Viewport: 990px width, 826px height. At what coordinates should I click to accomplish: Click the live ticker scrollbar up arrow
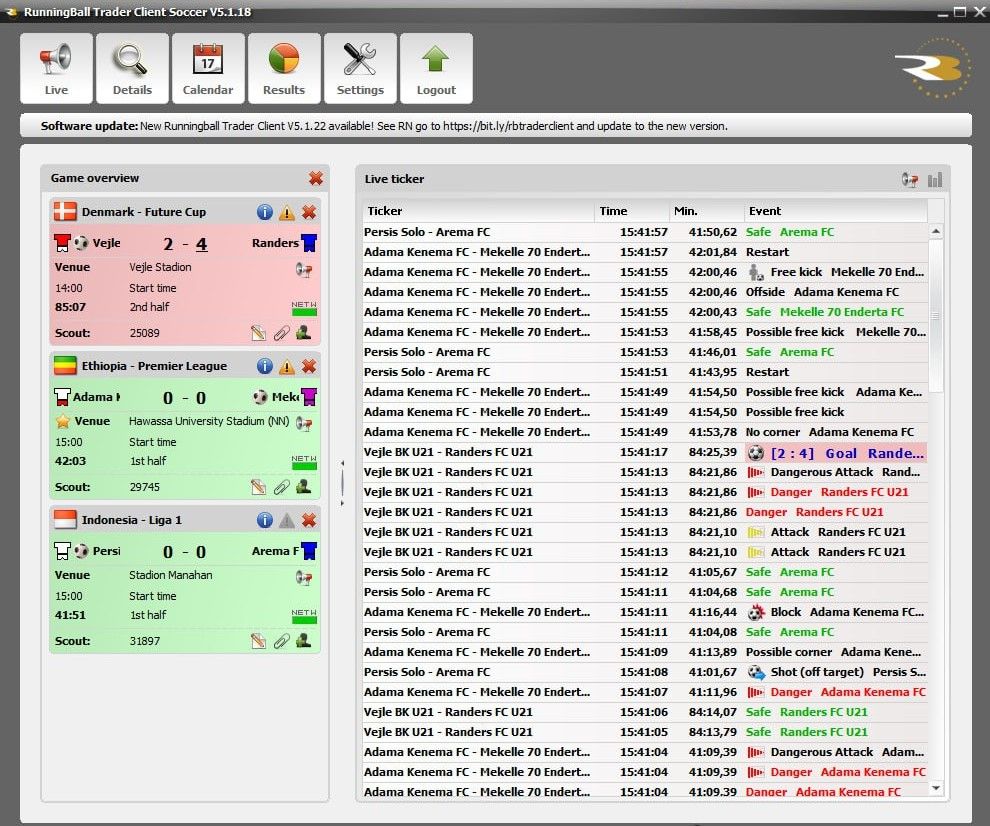[936, 232]
